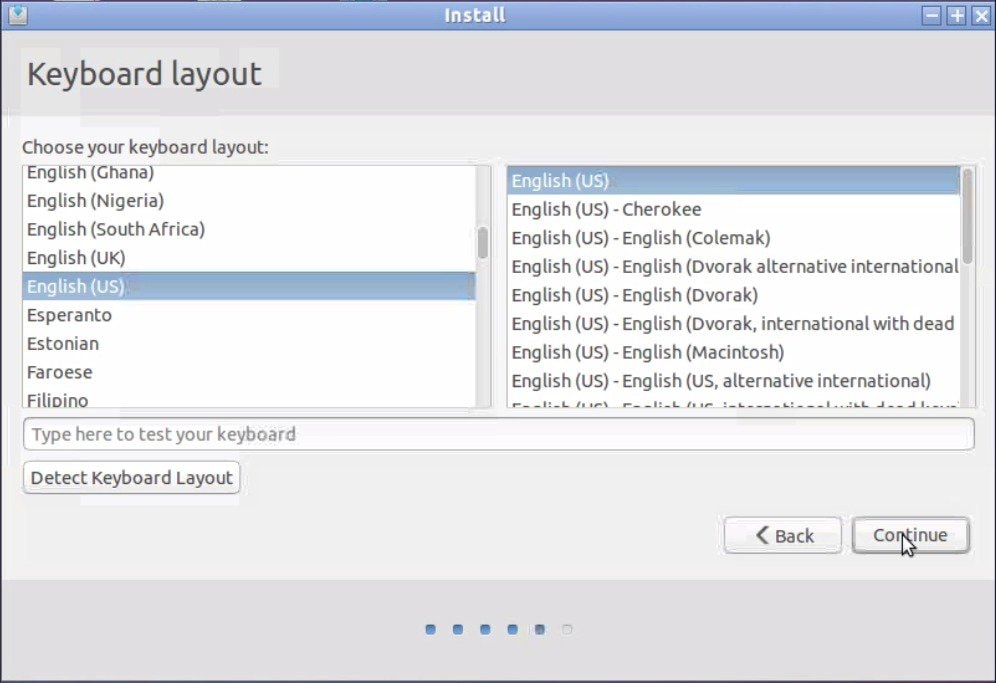Select the English (Colemak) variant
The image size is (996, 683).
pos(734,238)
